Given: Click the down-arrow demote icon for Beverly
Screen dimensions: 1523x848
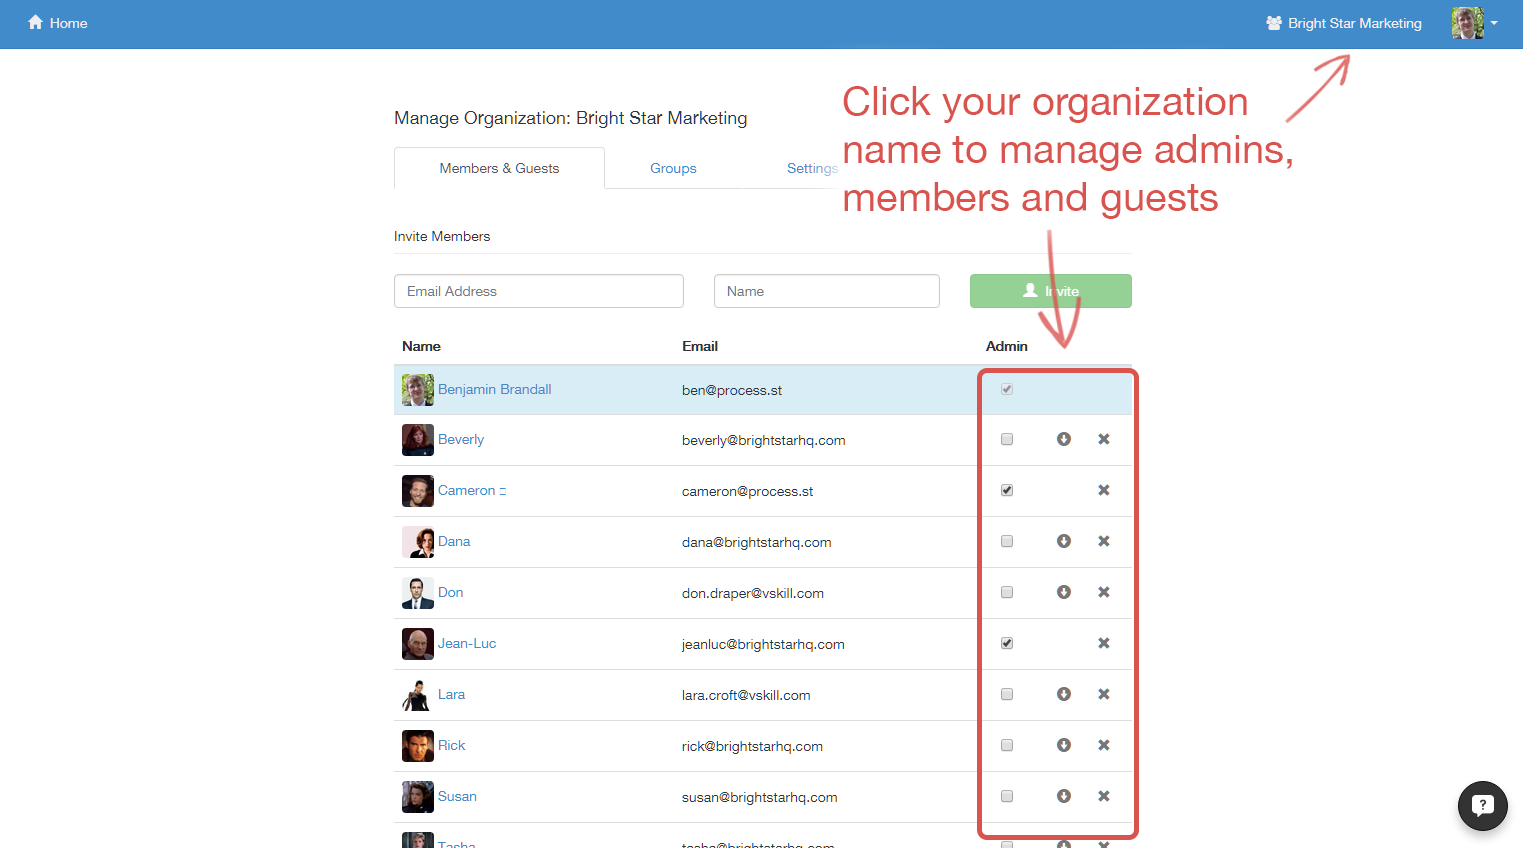Looking at the screenshot, I should [1064, 439].
